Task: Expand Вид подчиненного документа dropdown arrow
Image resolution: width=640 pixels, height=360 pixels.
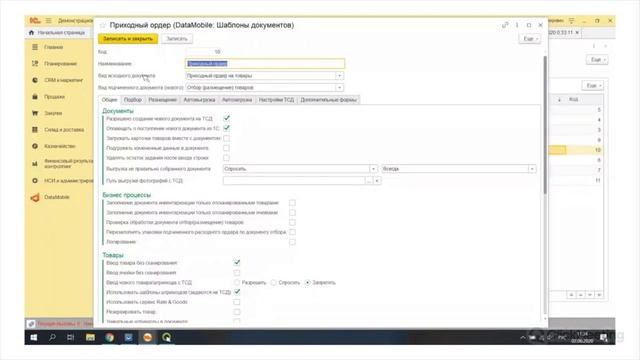Action: pos(339,88)
